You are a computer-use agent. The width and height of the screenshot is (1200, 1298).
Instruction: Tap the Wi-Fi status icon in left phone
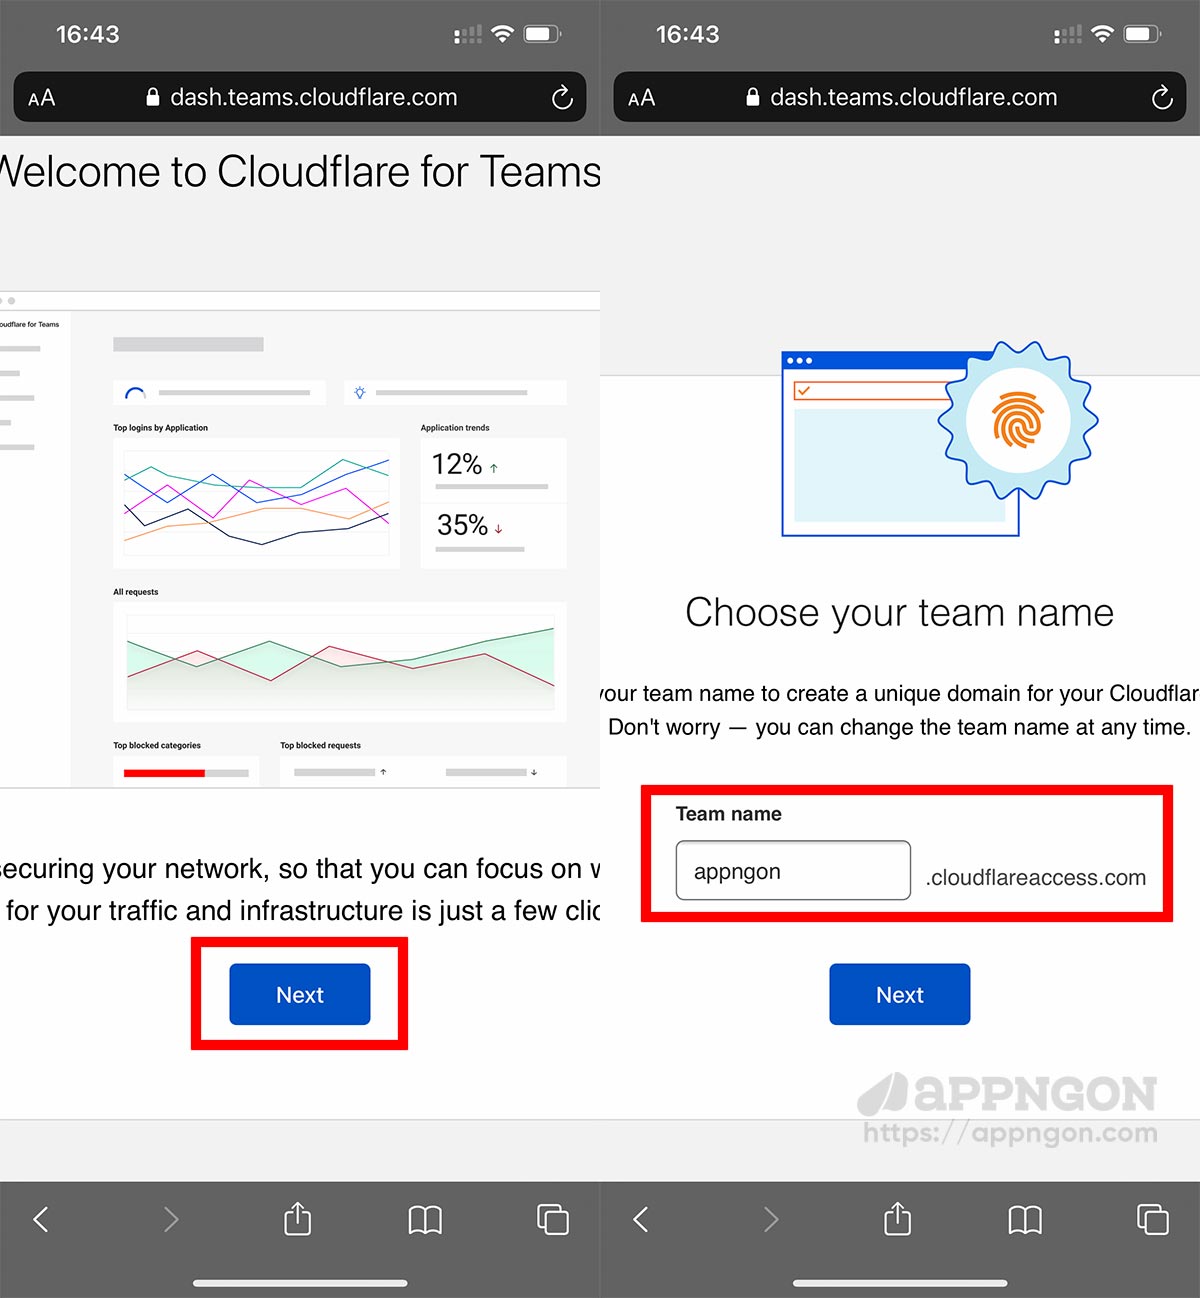502,34
